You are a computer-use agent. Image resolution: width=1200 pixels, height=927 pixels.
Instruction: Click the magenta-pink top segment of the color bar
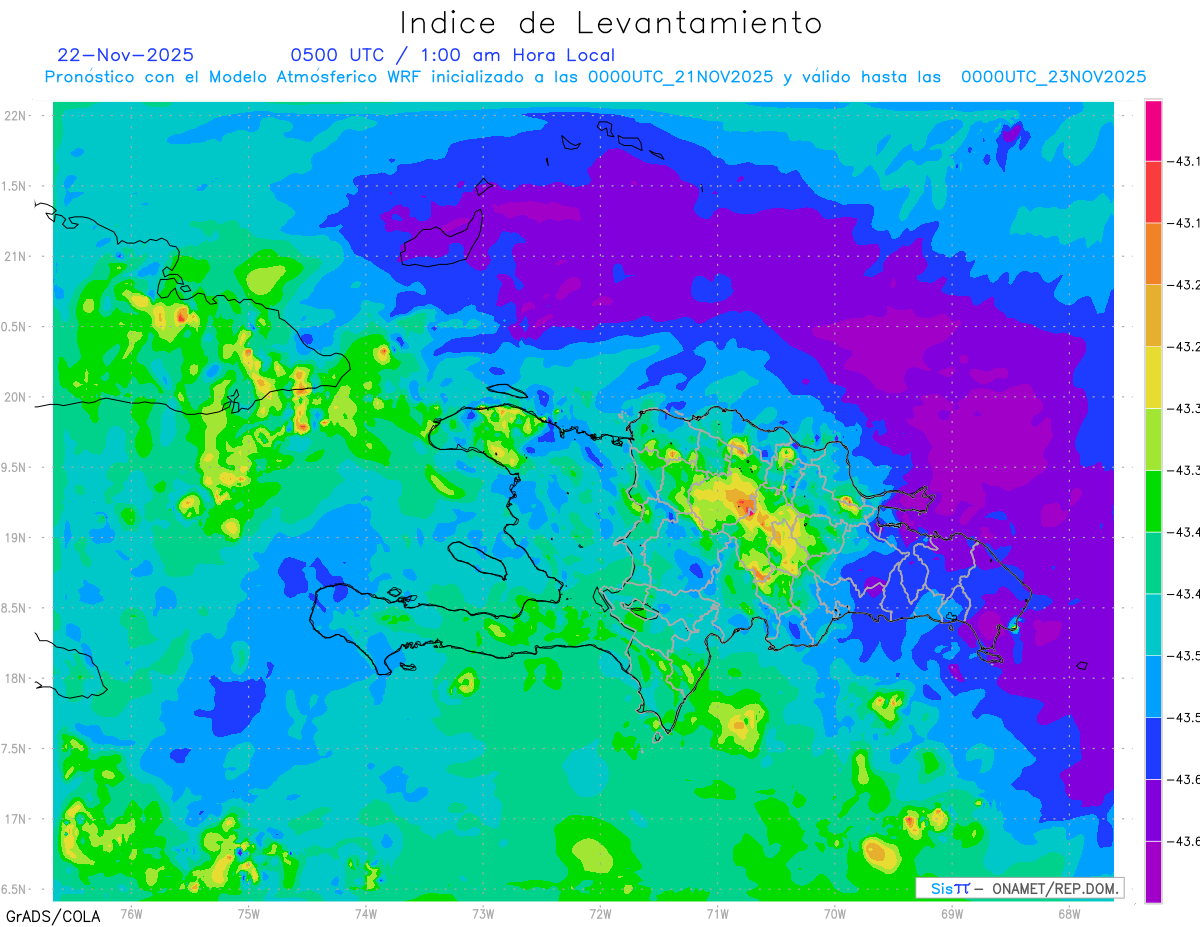[x=1153, y=130]
